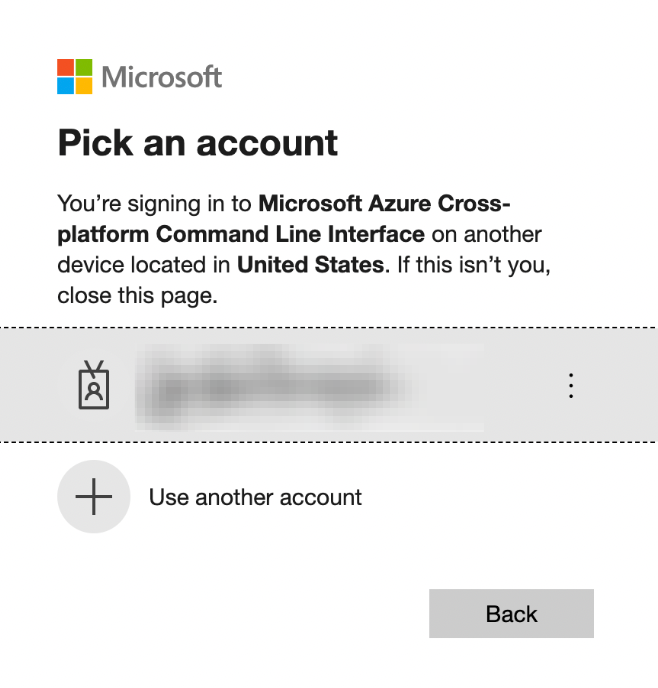658x688 pixels.
Task: Click "platform Command Line Interface" text
Action: pos(241,234)
